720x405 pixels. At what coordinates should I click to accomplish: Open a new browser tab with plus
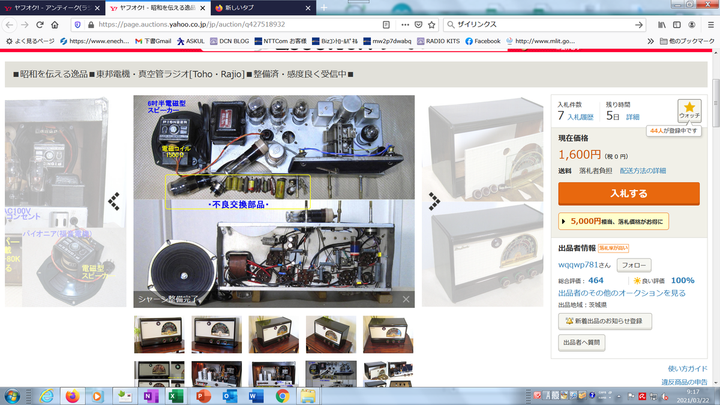(323, 7)
